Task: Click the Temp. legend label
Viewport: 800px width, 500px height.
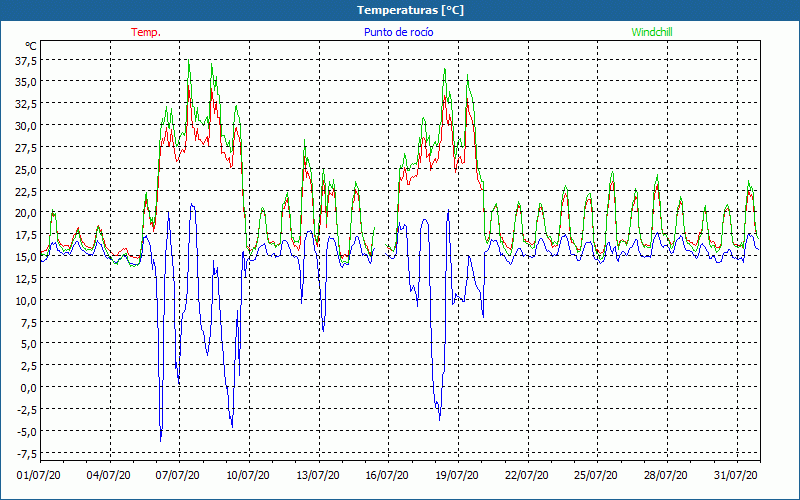Action: [146, 32]
